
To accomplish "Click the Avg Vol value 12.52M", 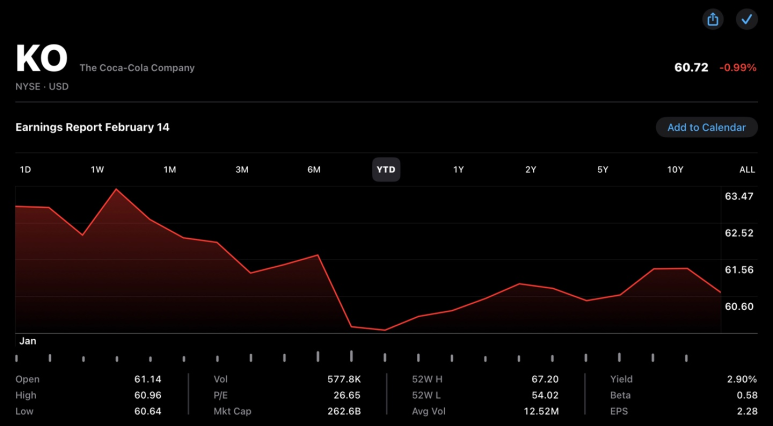I will 541,411.
